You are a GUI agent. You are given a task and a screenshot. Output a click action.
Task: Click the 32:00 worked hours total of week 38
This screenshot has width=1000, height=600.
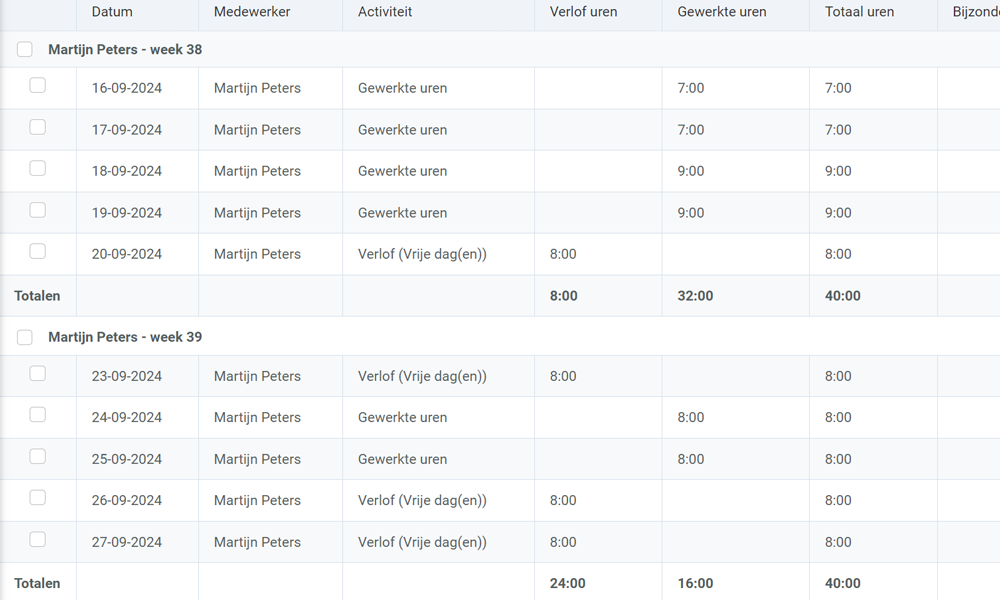(695, 296)
